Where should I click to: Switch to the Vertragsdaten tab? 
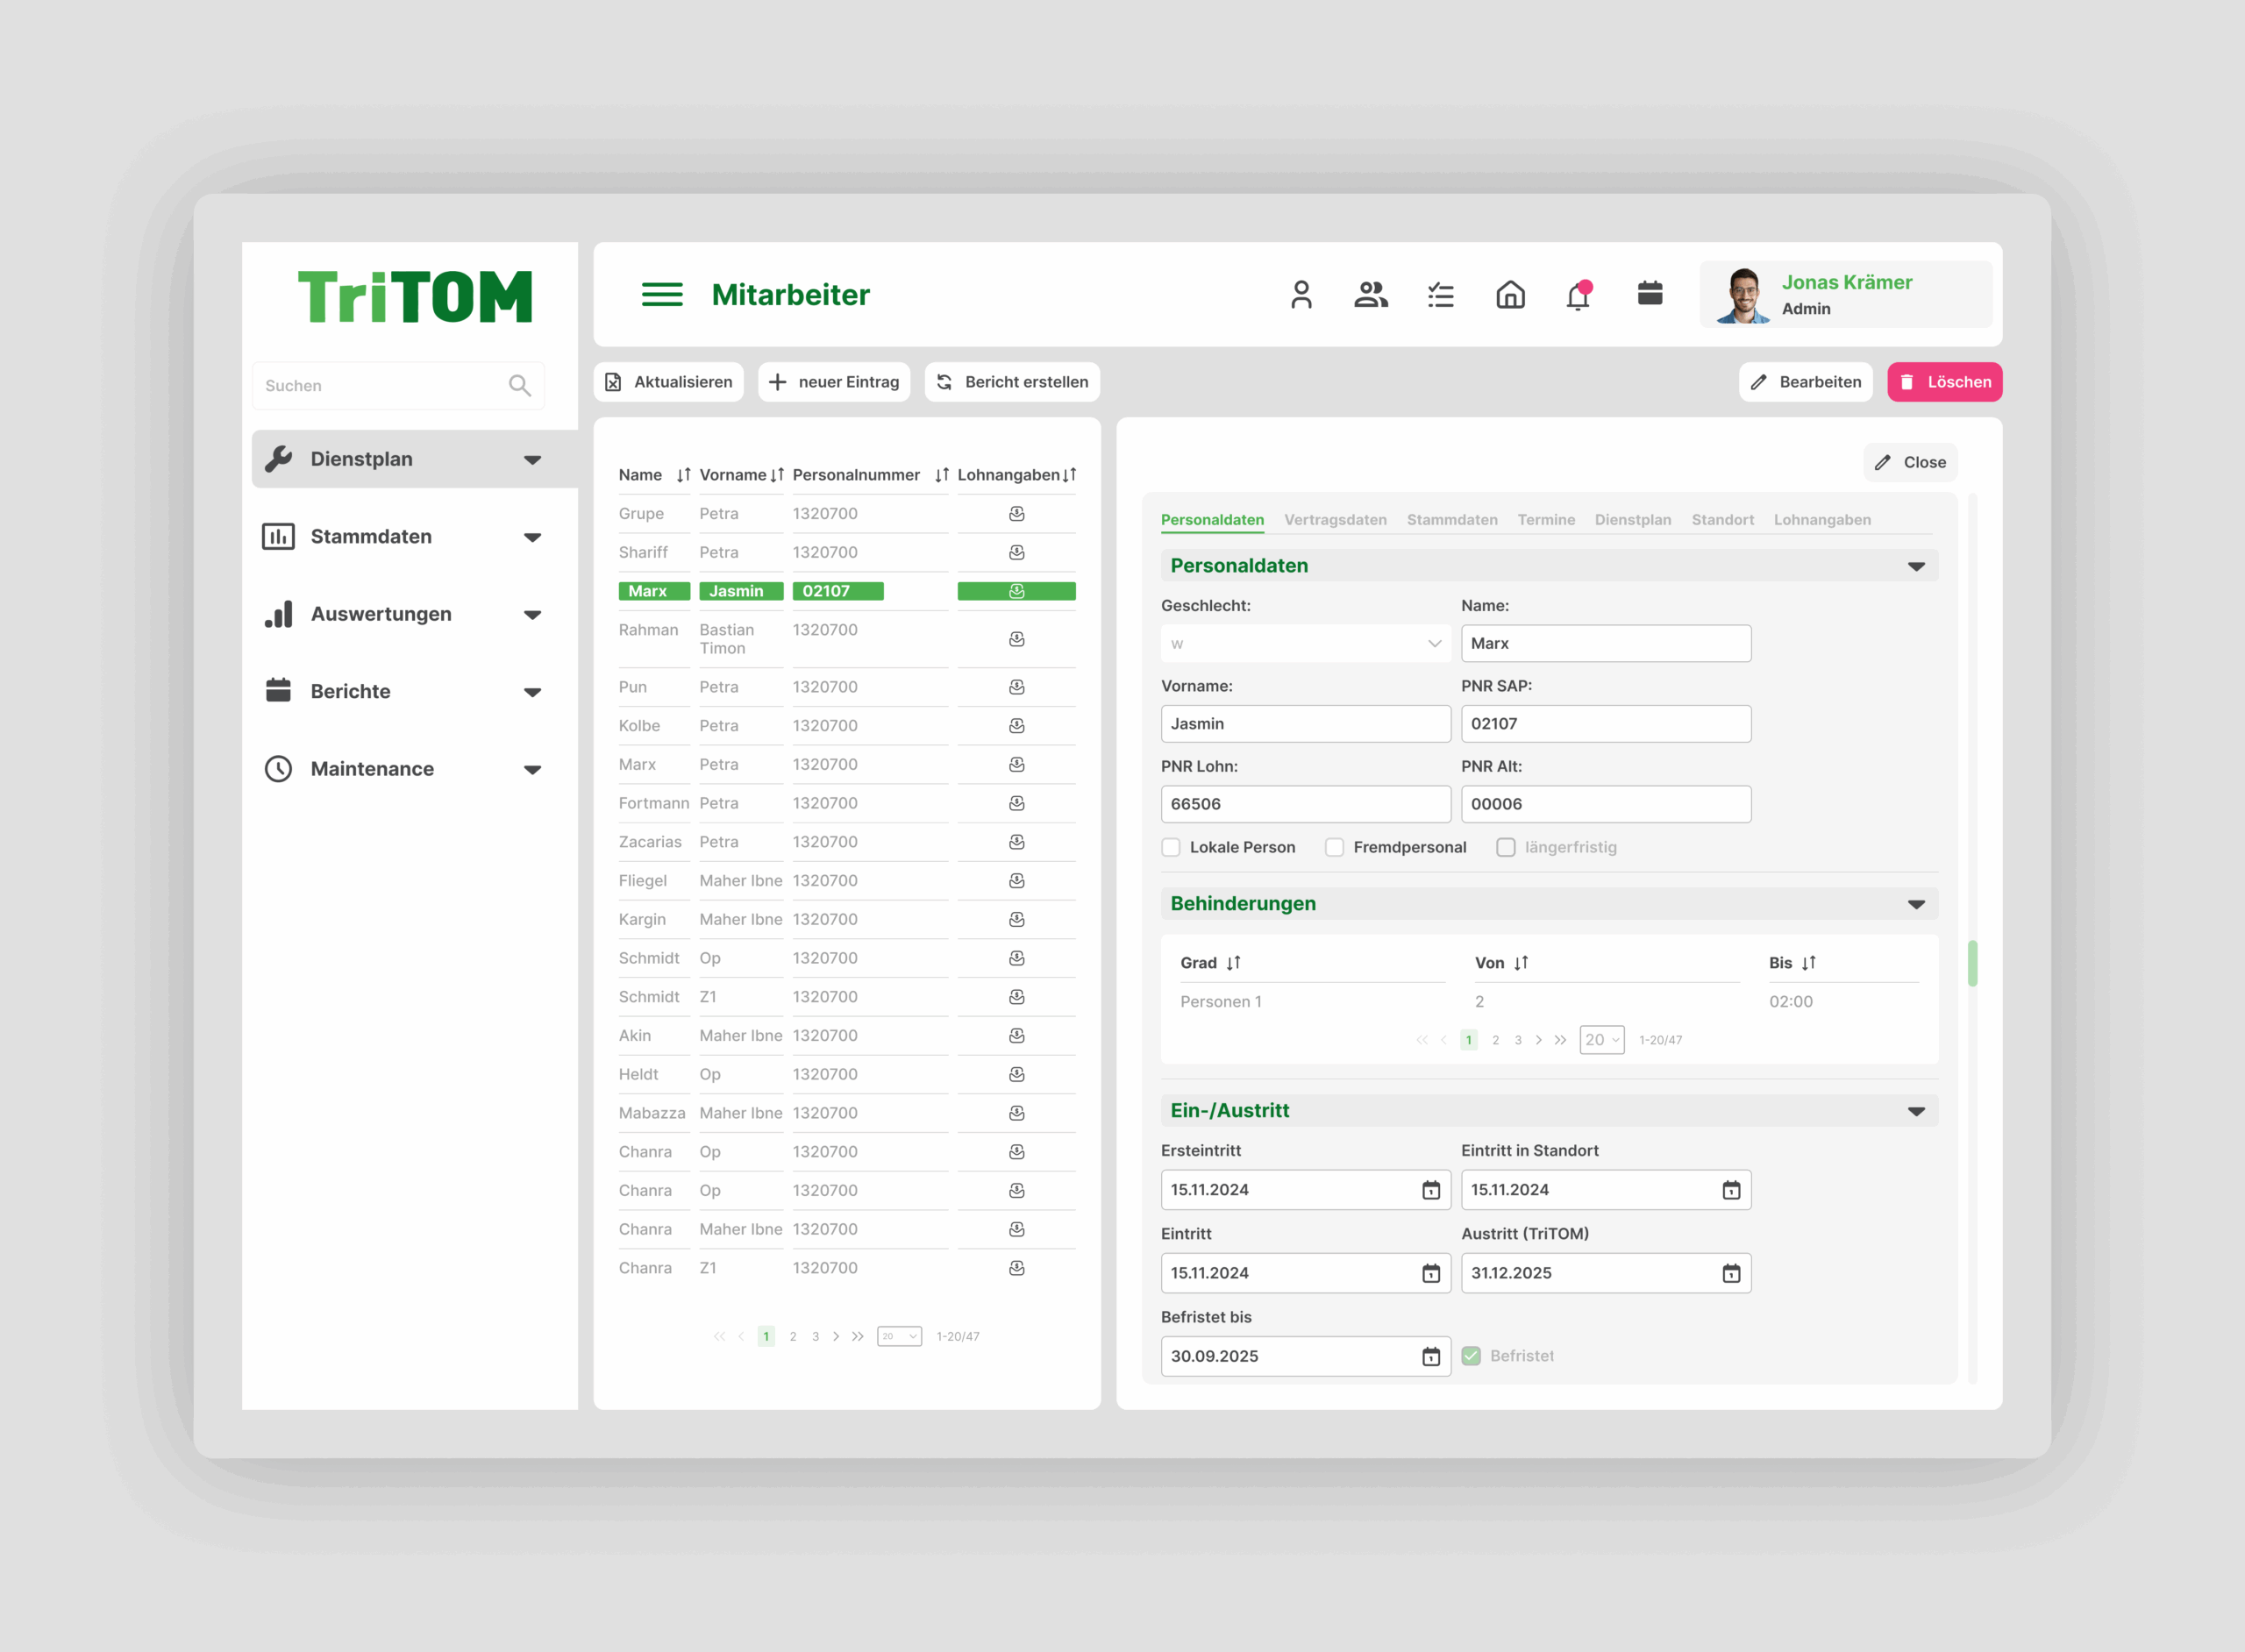(x=1335, y=520)
